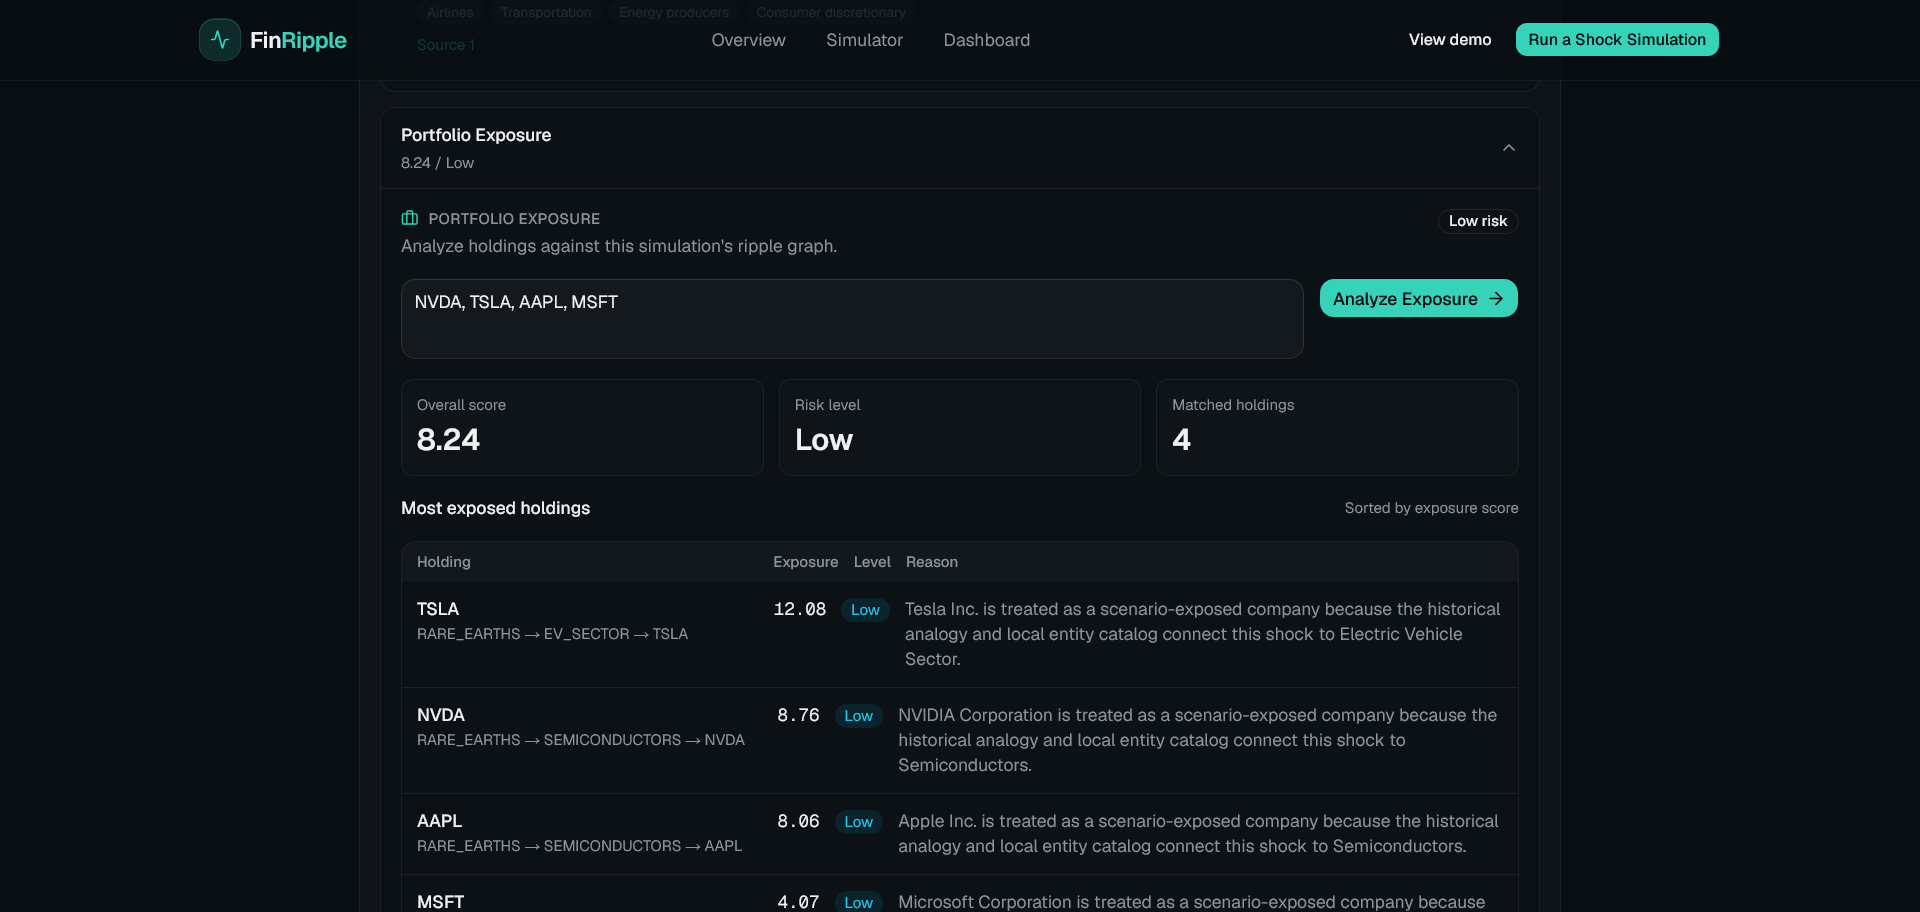Click the Low level badge for NVDA
This screenshot has height=912, width=1920.
click(x=858, y=716)
